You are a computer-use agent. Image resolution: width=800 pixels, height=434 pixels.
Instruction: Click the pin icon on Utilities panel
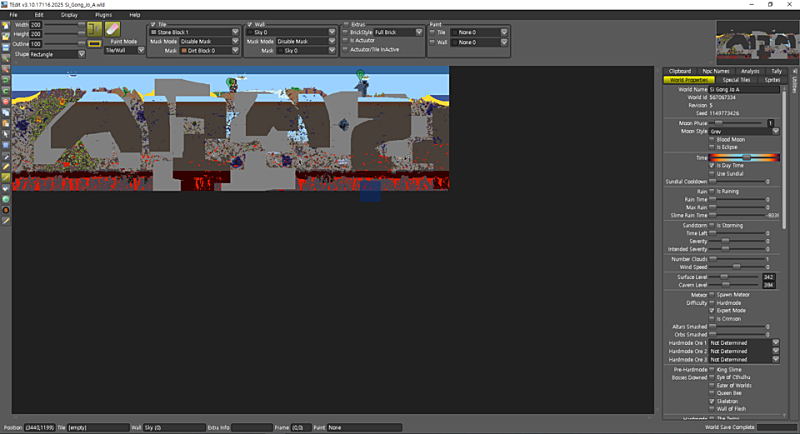(794, 71)
